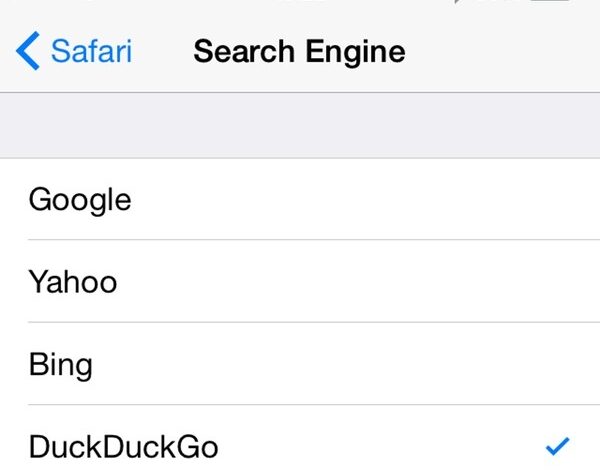Click the blue "Safari" back text
The image size is (600, 470).
(x=92, y=51)
